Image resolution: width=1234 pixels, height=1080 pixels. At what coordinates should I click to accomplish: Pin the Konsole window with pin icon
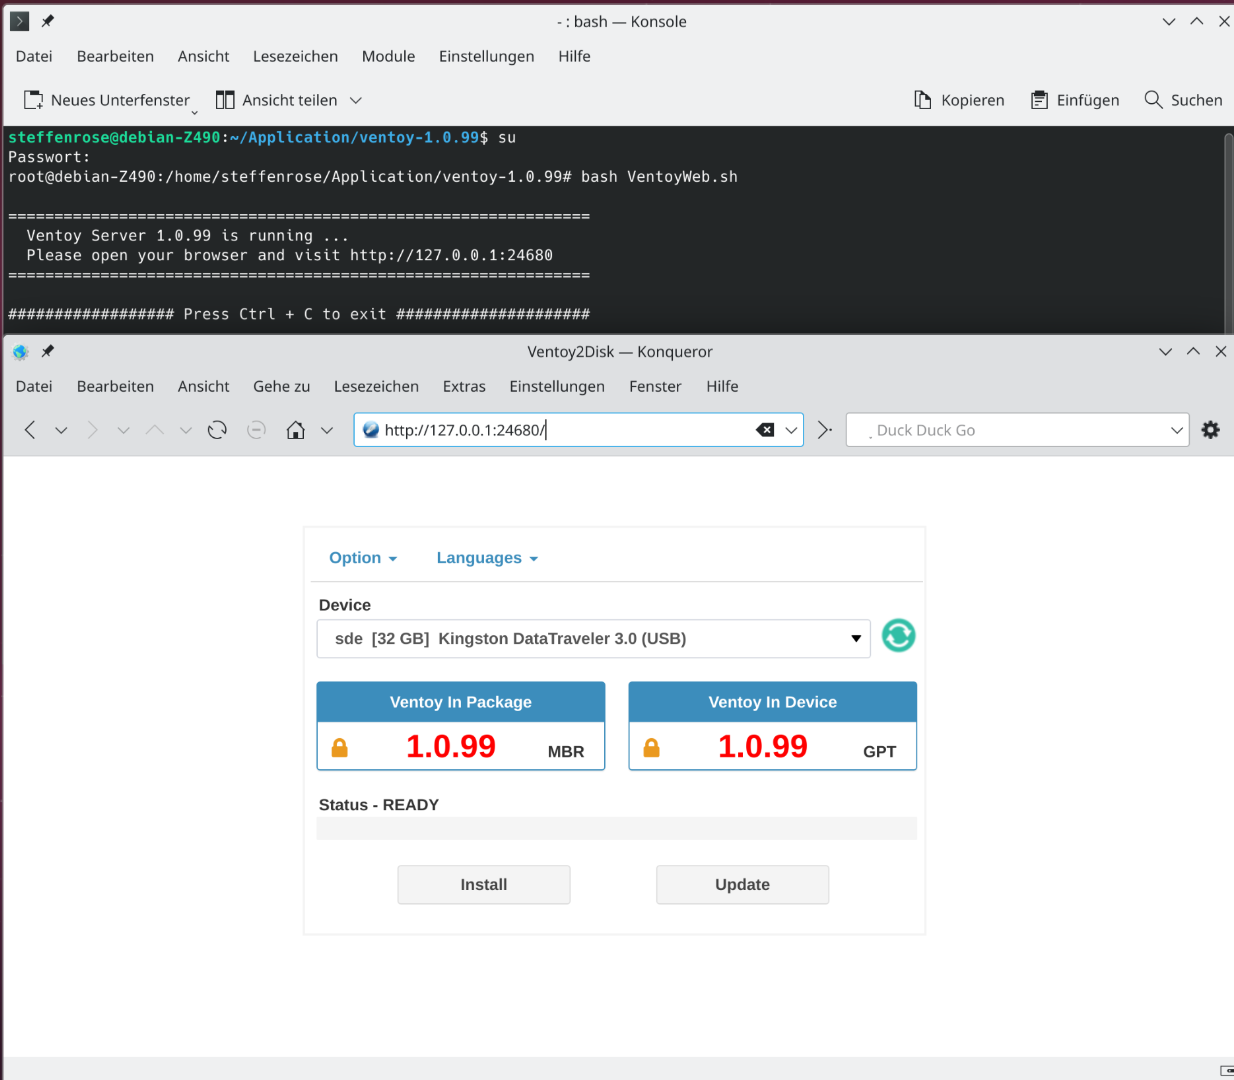pos(47,21)
